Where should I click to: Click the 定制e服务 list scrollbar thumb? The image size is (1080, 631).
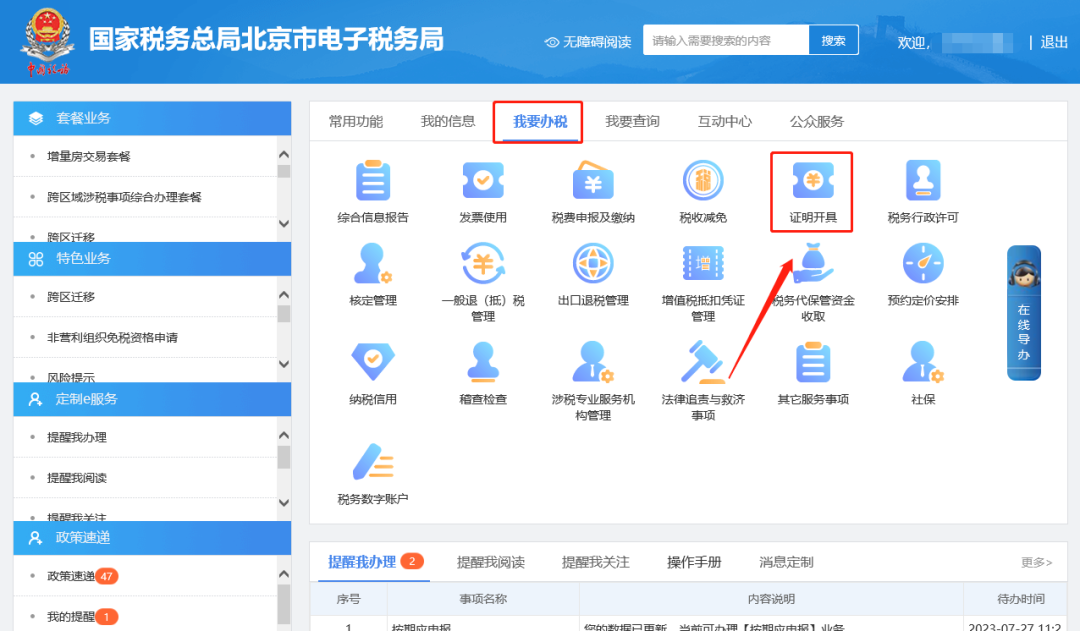[x=284, y=457]
